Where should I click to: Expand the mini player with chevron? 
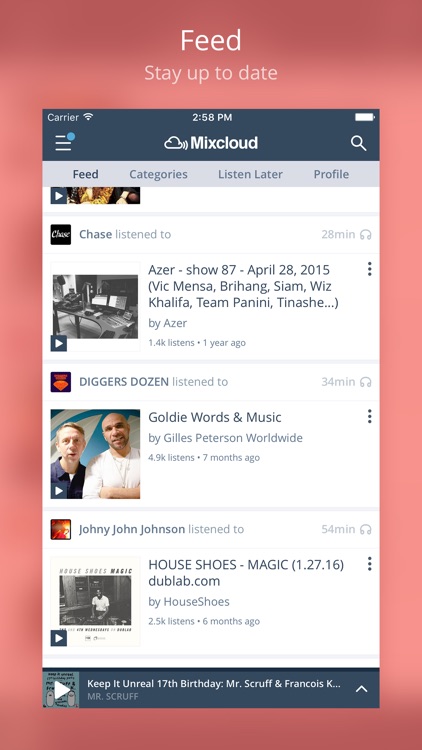pos(362,689)
